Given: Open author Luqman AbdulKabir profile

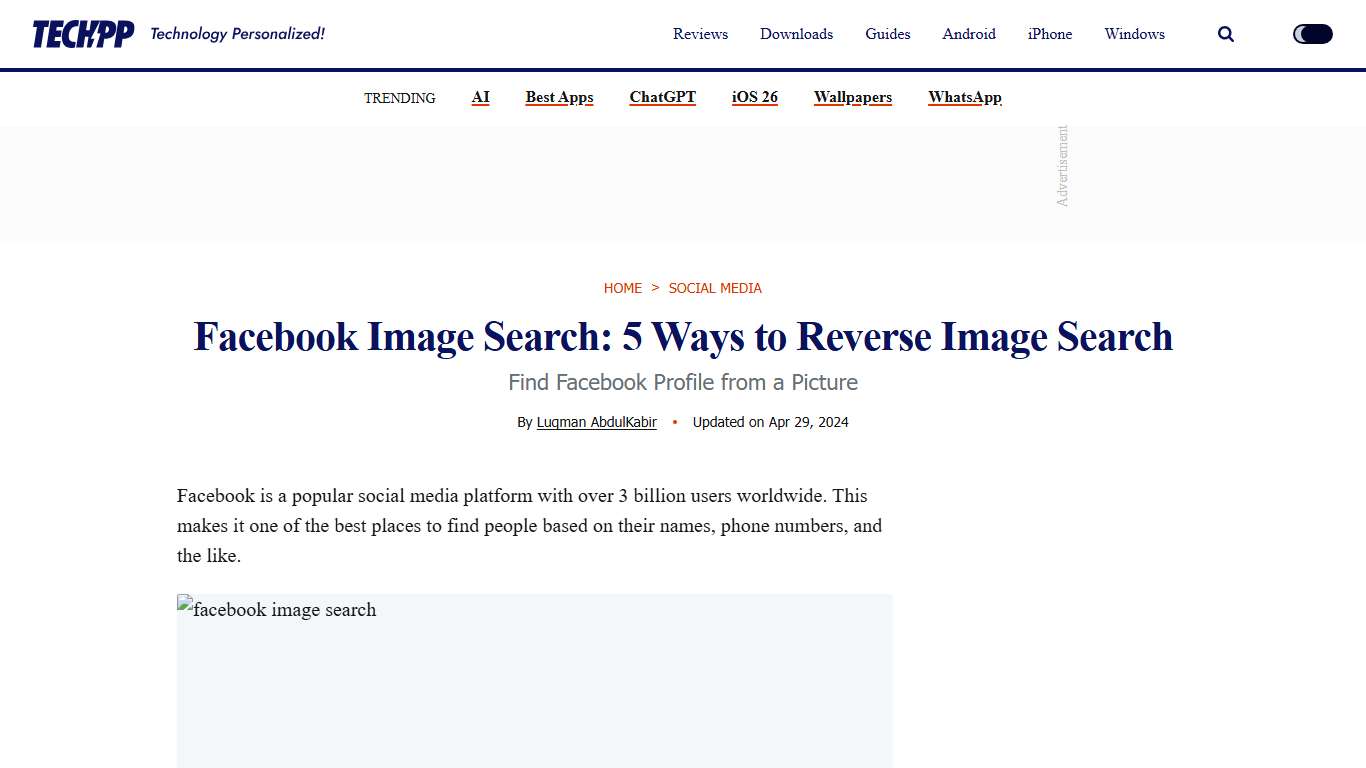Looking at the screenshot, I should click(596, 421).
